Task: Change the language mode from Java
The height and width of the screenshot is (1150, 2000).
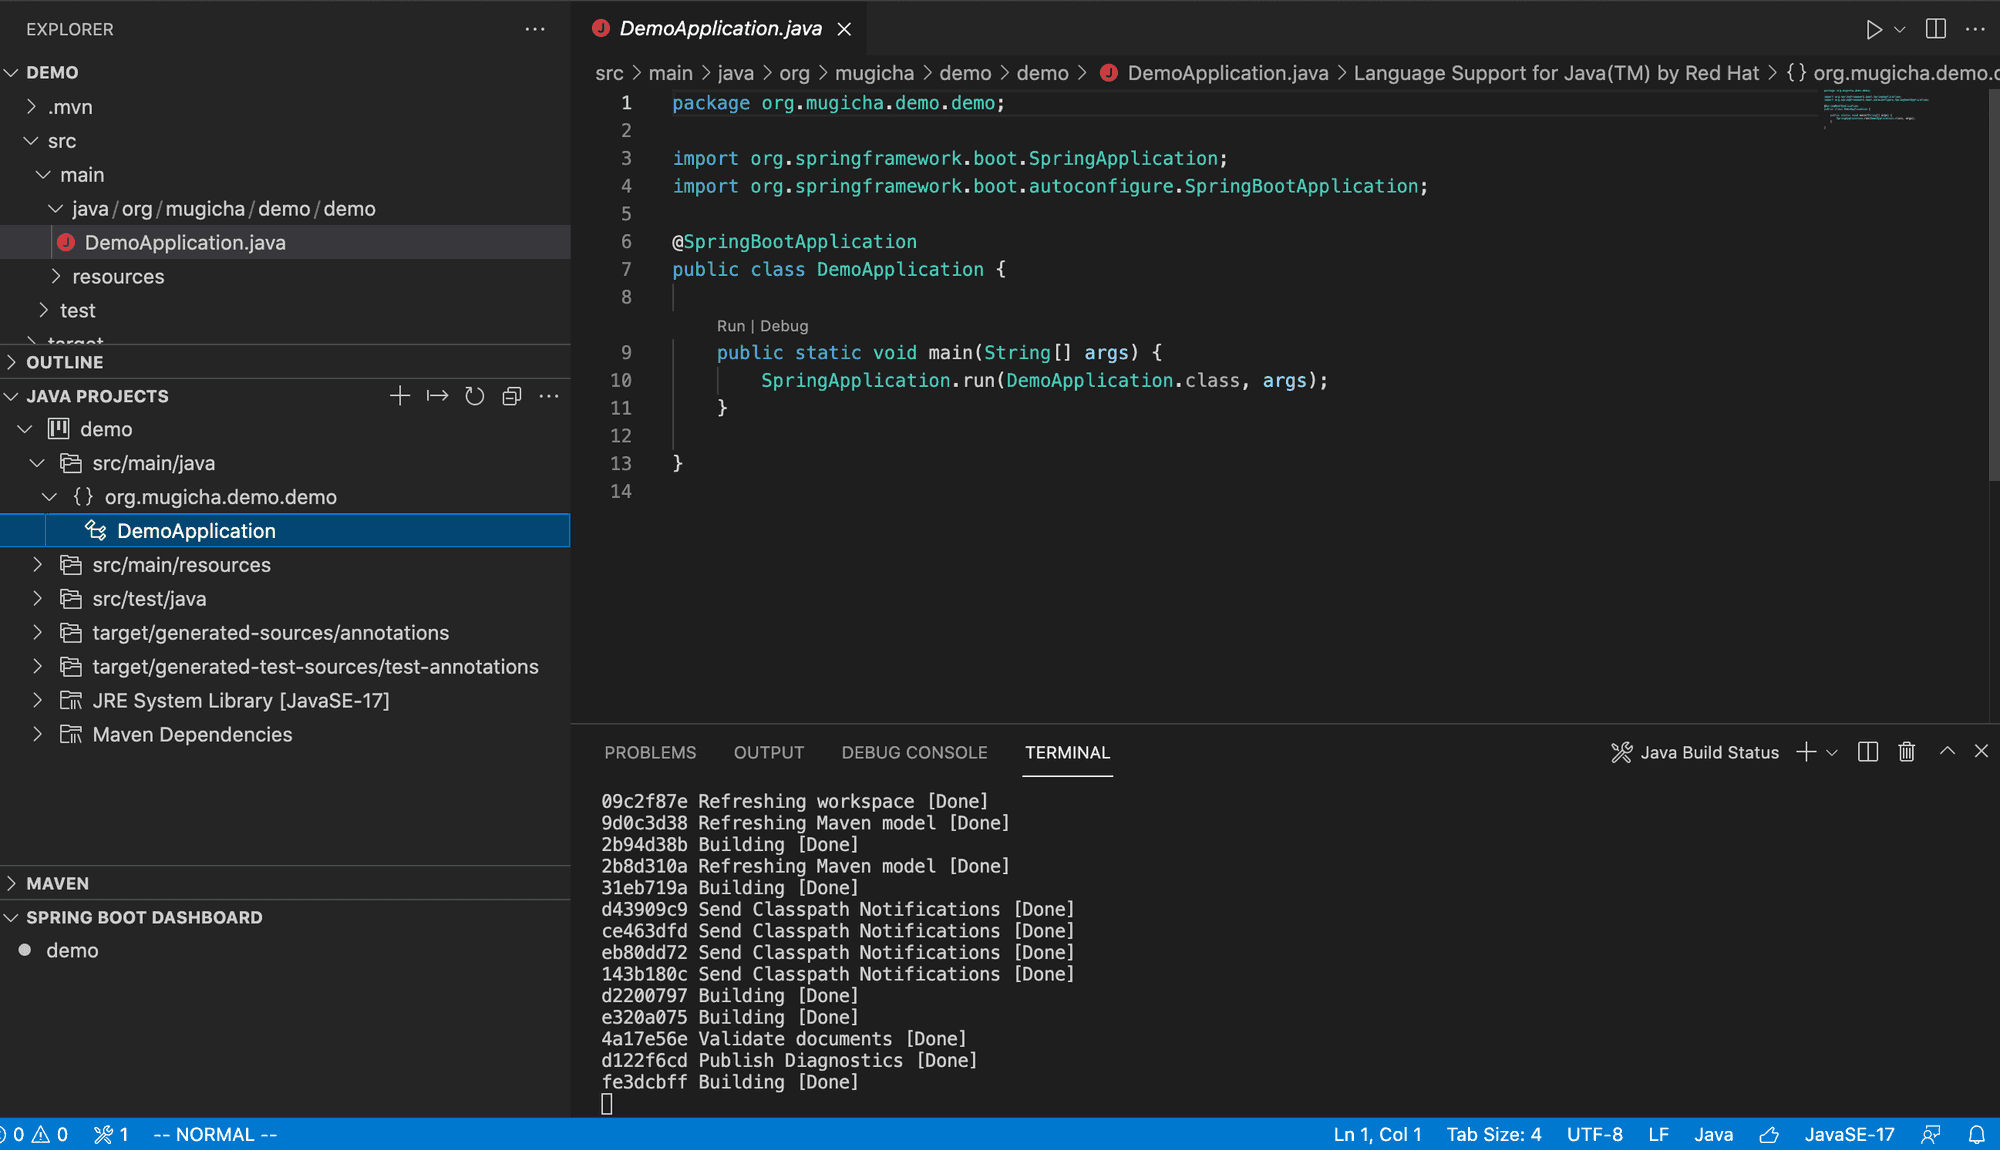Action: pos(1713,1134)
